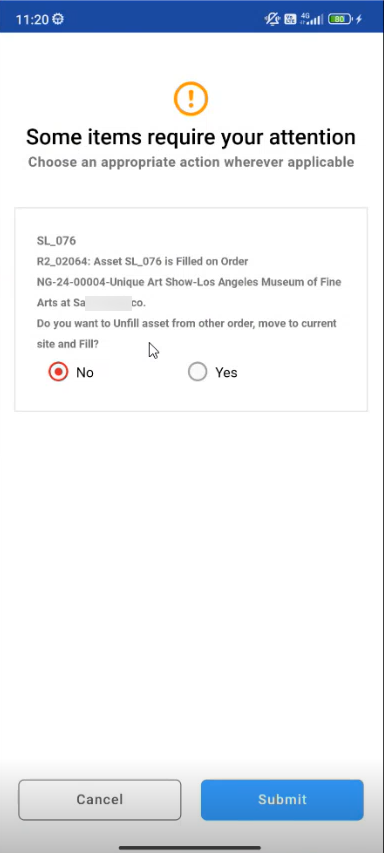The height and width of the screenshot is (853, 384).
Task: Submit the selected action
Action: 282,800
